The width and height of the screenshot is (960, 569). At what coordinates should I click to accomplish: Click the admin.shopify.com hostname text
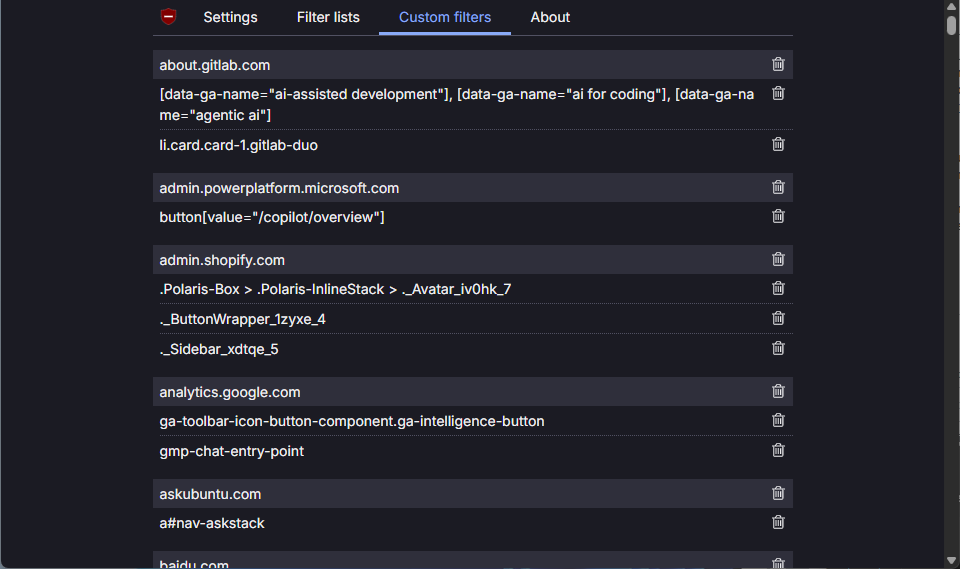coord(222,260)
